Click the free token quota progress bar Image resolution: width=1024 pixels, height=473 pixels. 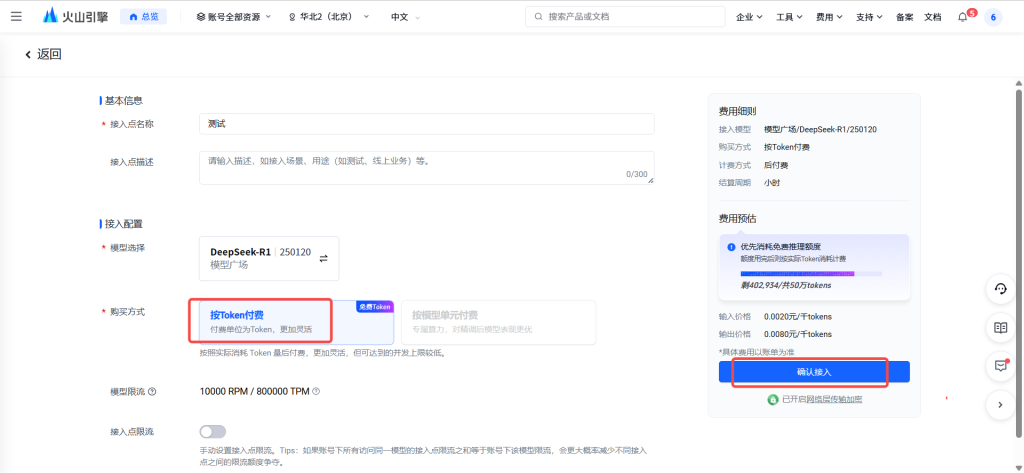click(x=811, y=273)
